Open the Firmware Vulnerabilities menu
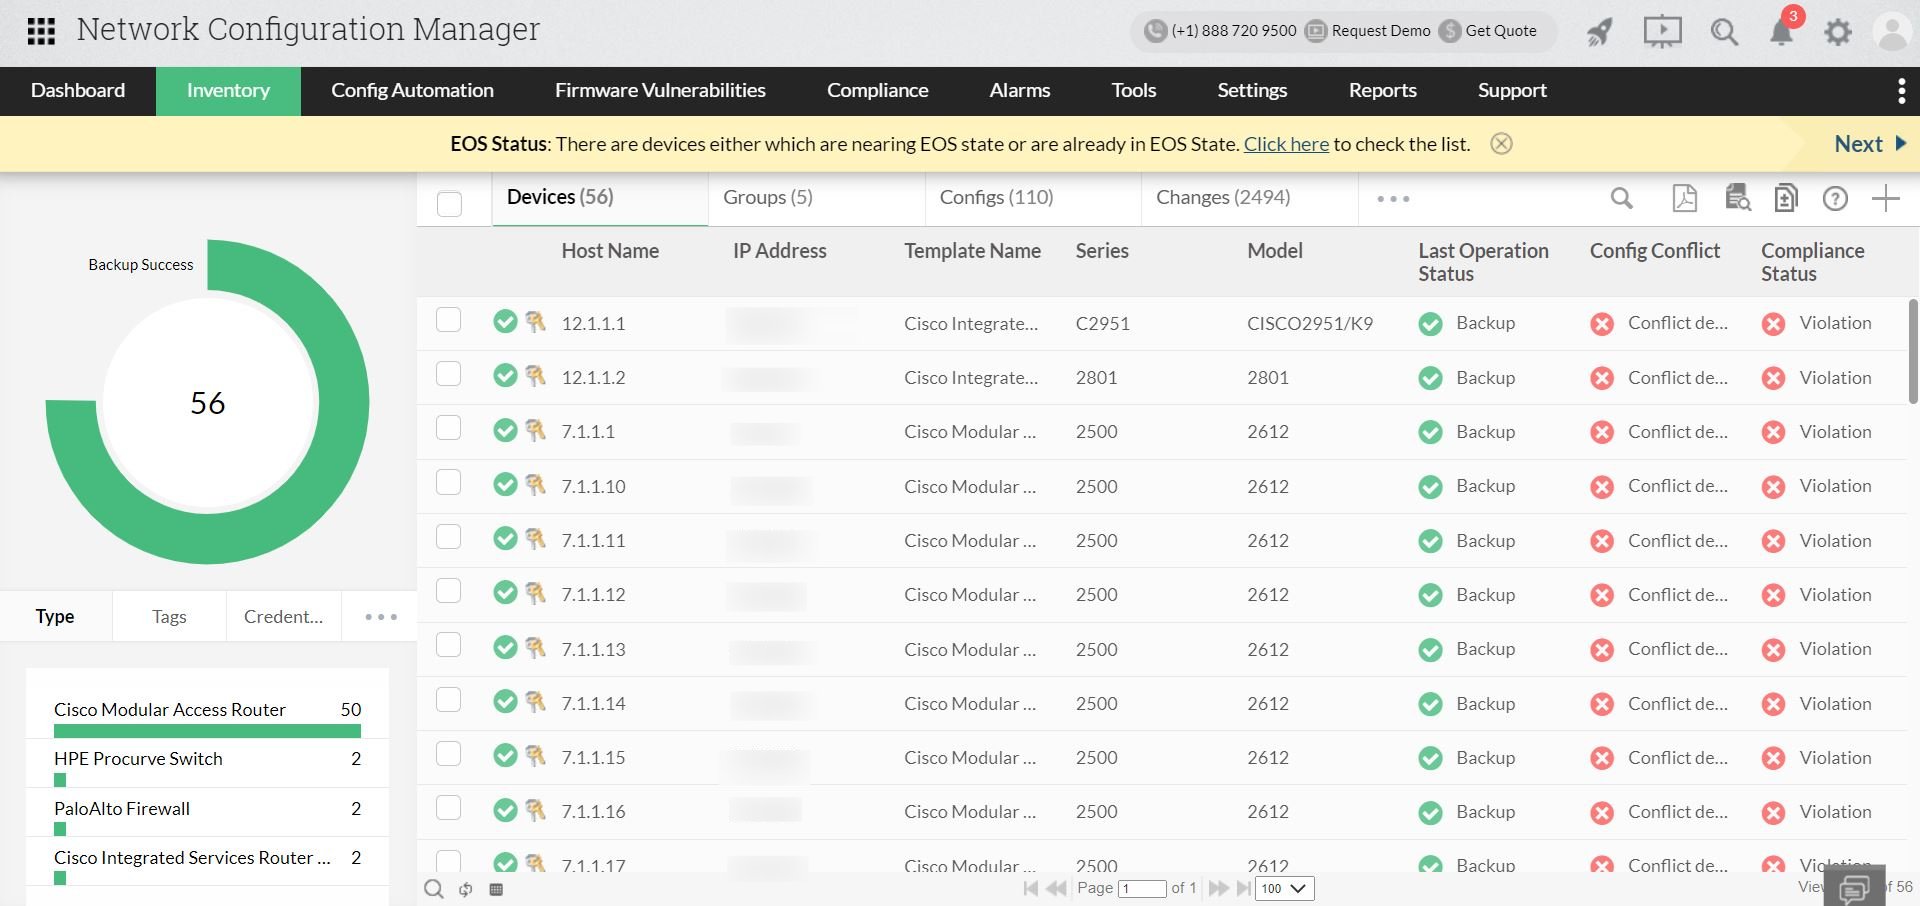Viewport: 1920px width, 906px height. [x=660, y=90]
